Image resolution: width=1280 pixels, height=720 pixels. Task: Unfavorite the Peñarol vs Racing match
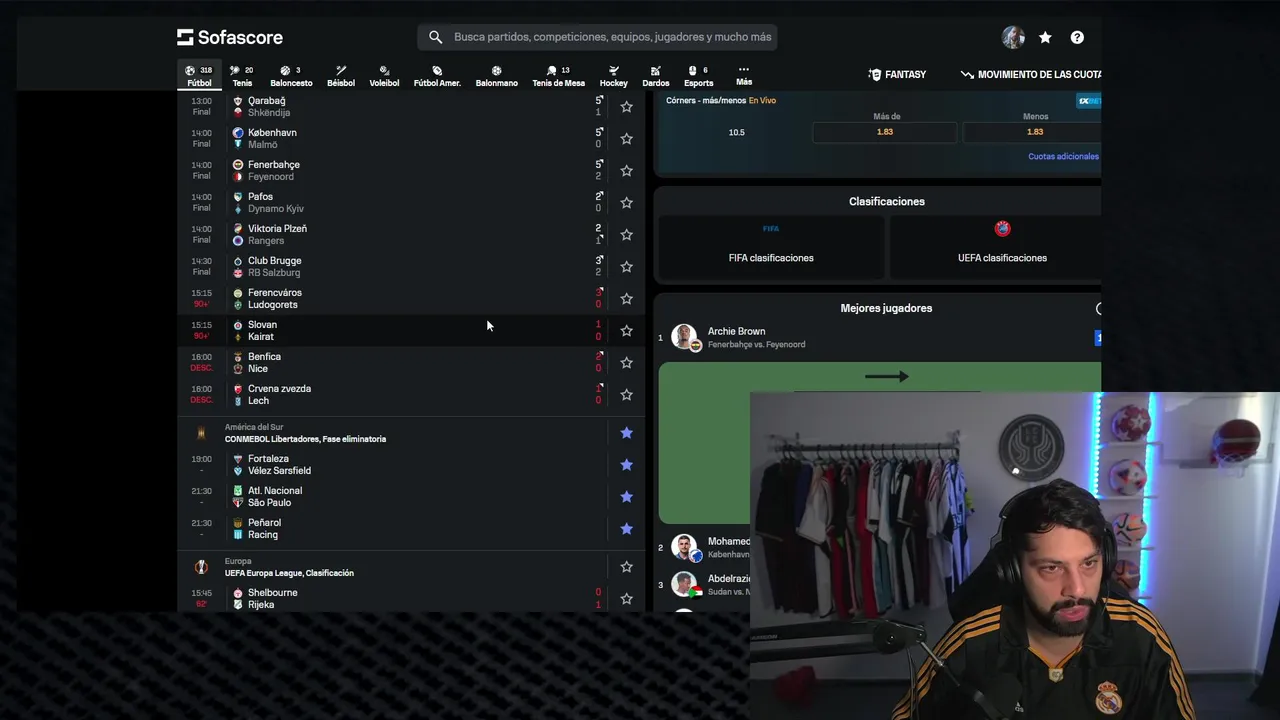tap(626, 528)
